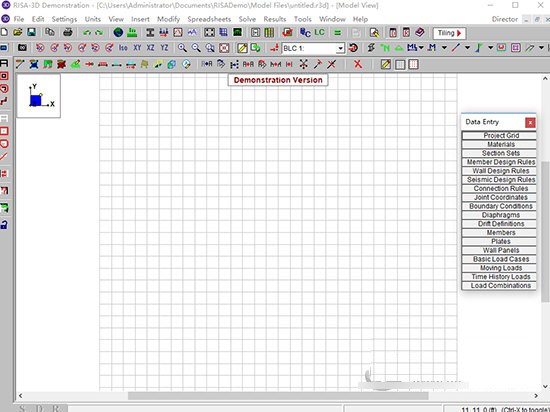This screenshot has width=550, height=412.
Task: Expand the dropdown arrow beside green flag icon
Action: tap(490, 47)
